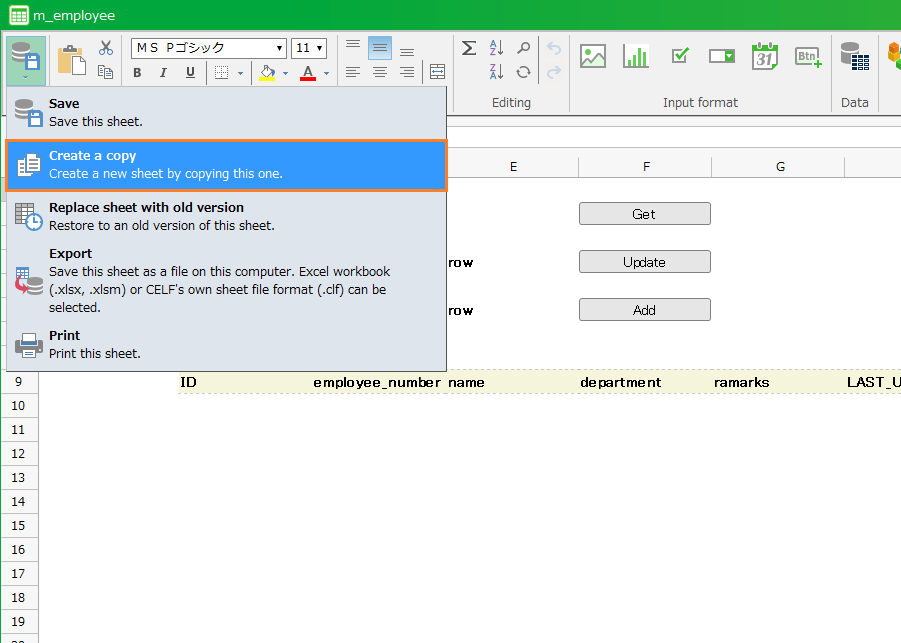Click the scissors cut icon
Viewport: 901px width, 643px height.
(x=106, y=48)
